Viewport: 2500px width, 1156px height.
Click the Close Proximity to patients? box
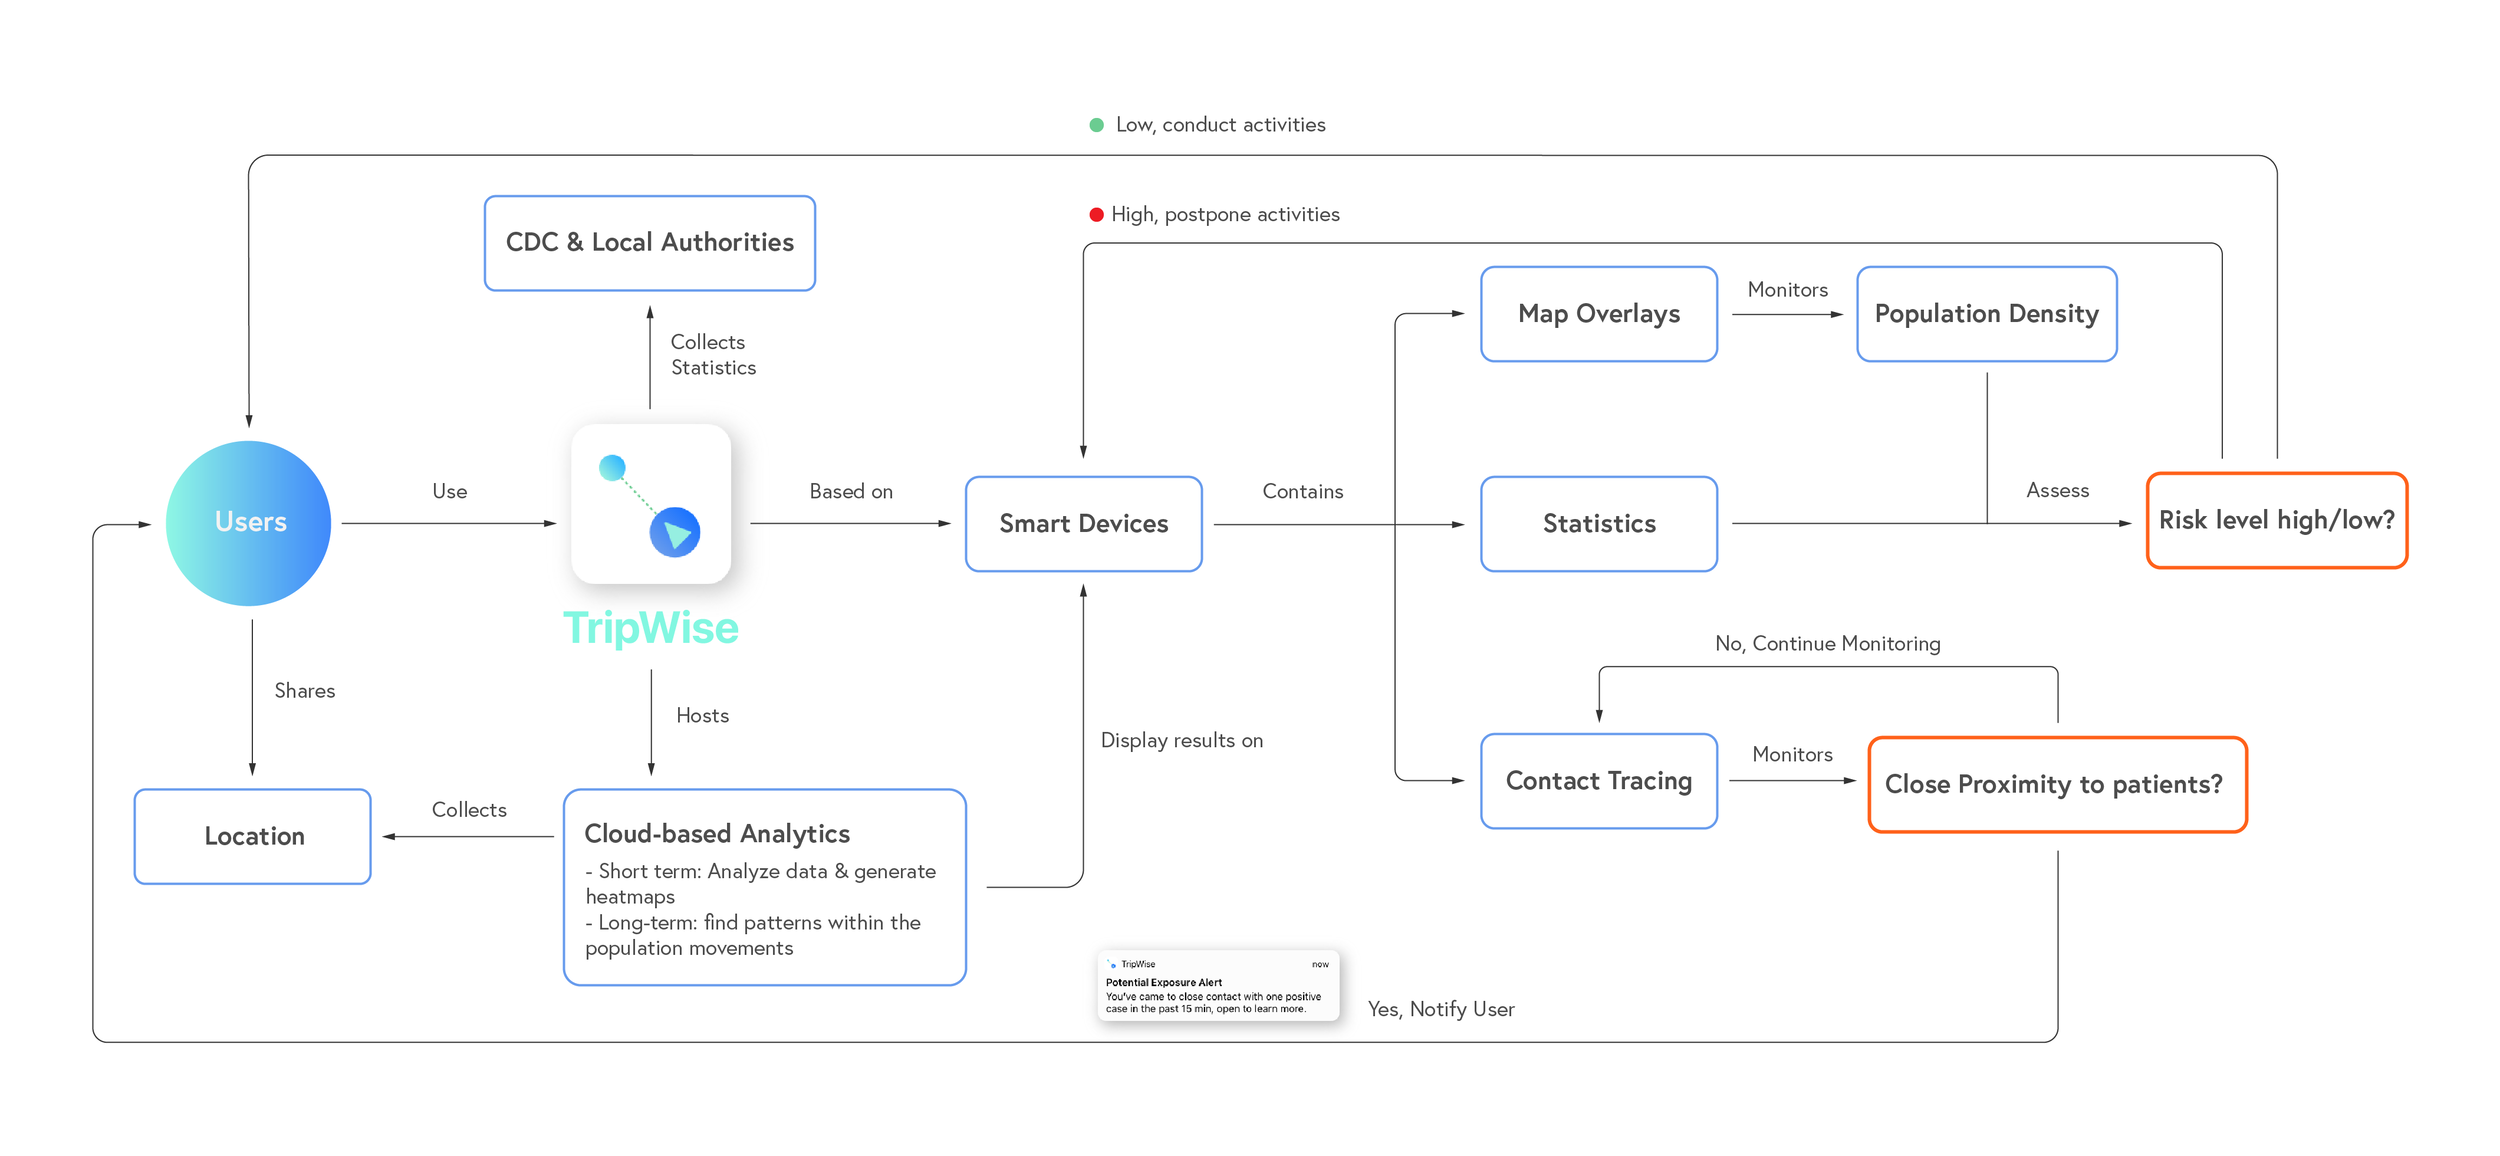tap(2056, 785)
